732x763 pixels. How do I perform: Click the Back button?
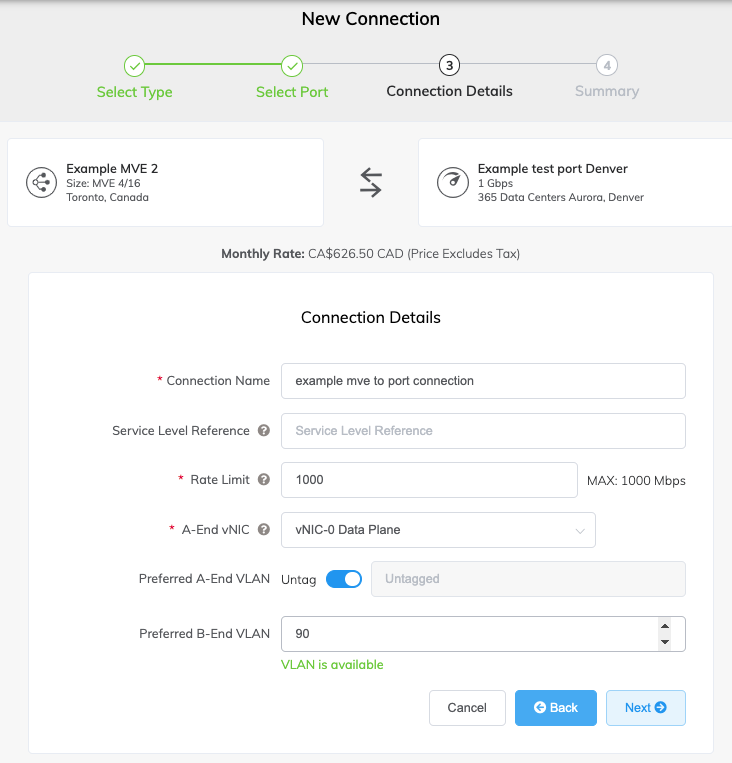[x=556, y=708]
